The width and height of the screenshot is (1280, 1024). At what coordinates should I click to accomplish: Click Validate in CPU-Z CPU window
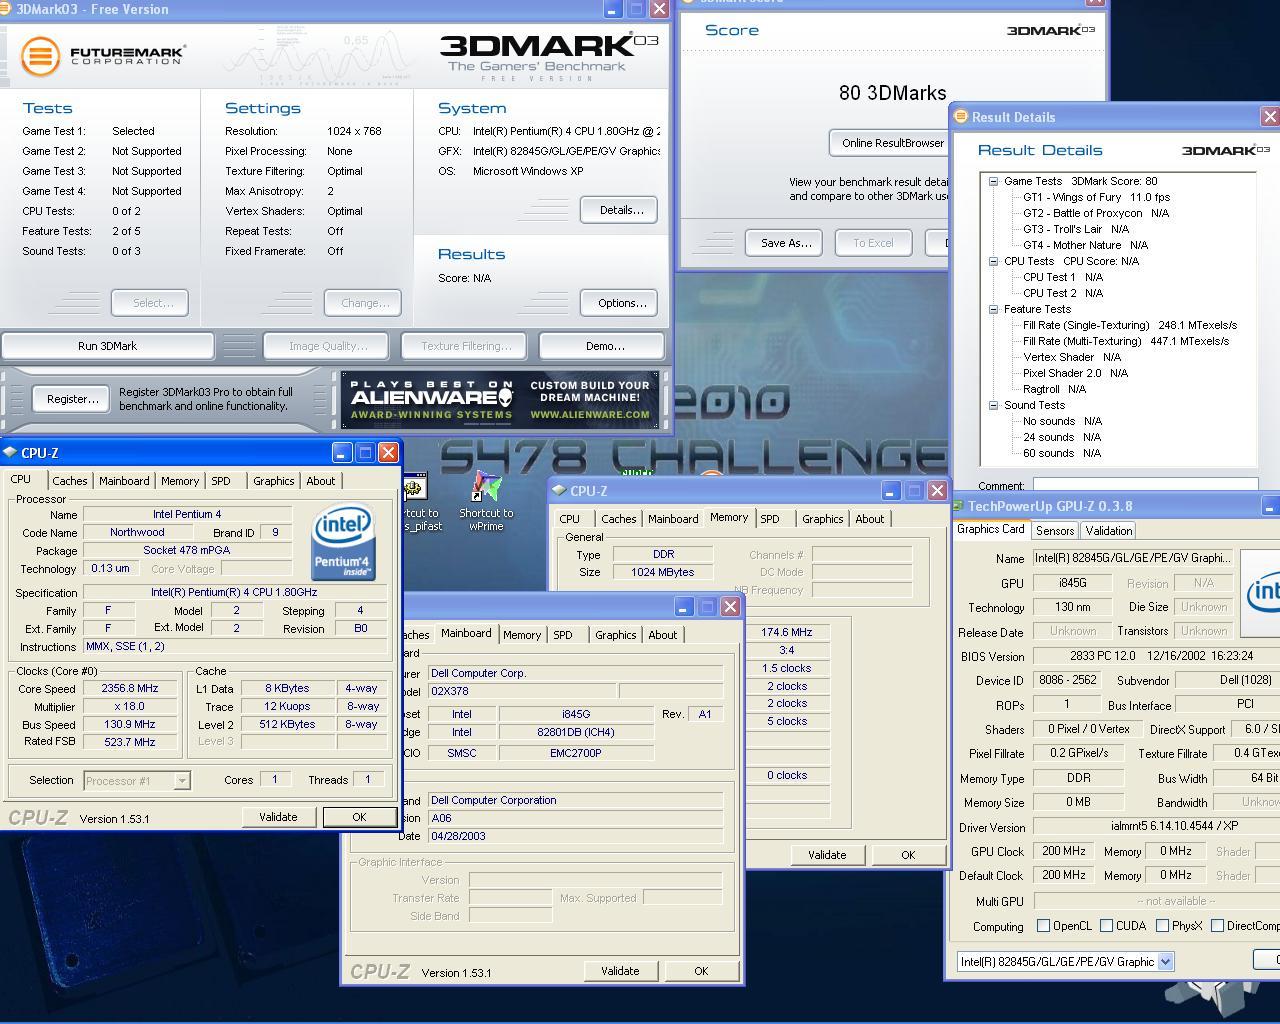[278, 817]
